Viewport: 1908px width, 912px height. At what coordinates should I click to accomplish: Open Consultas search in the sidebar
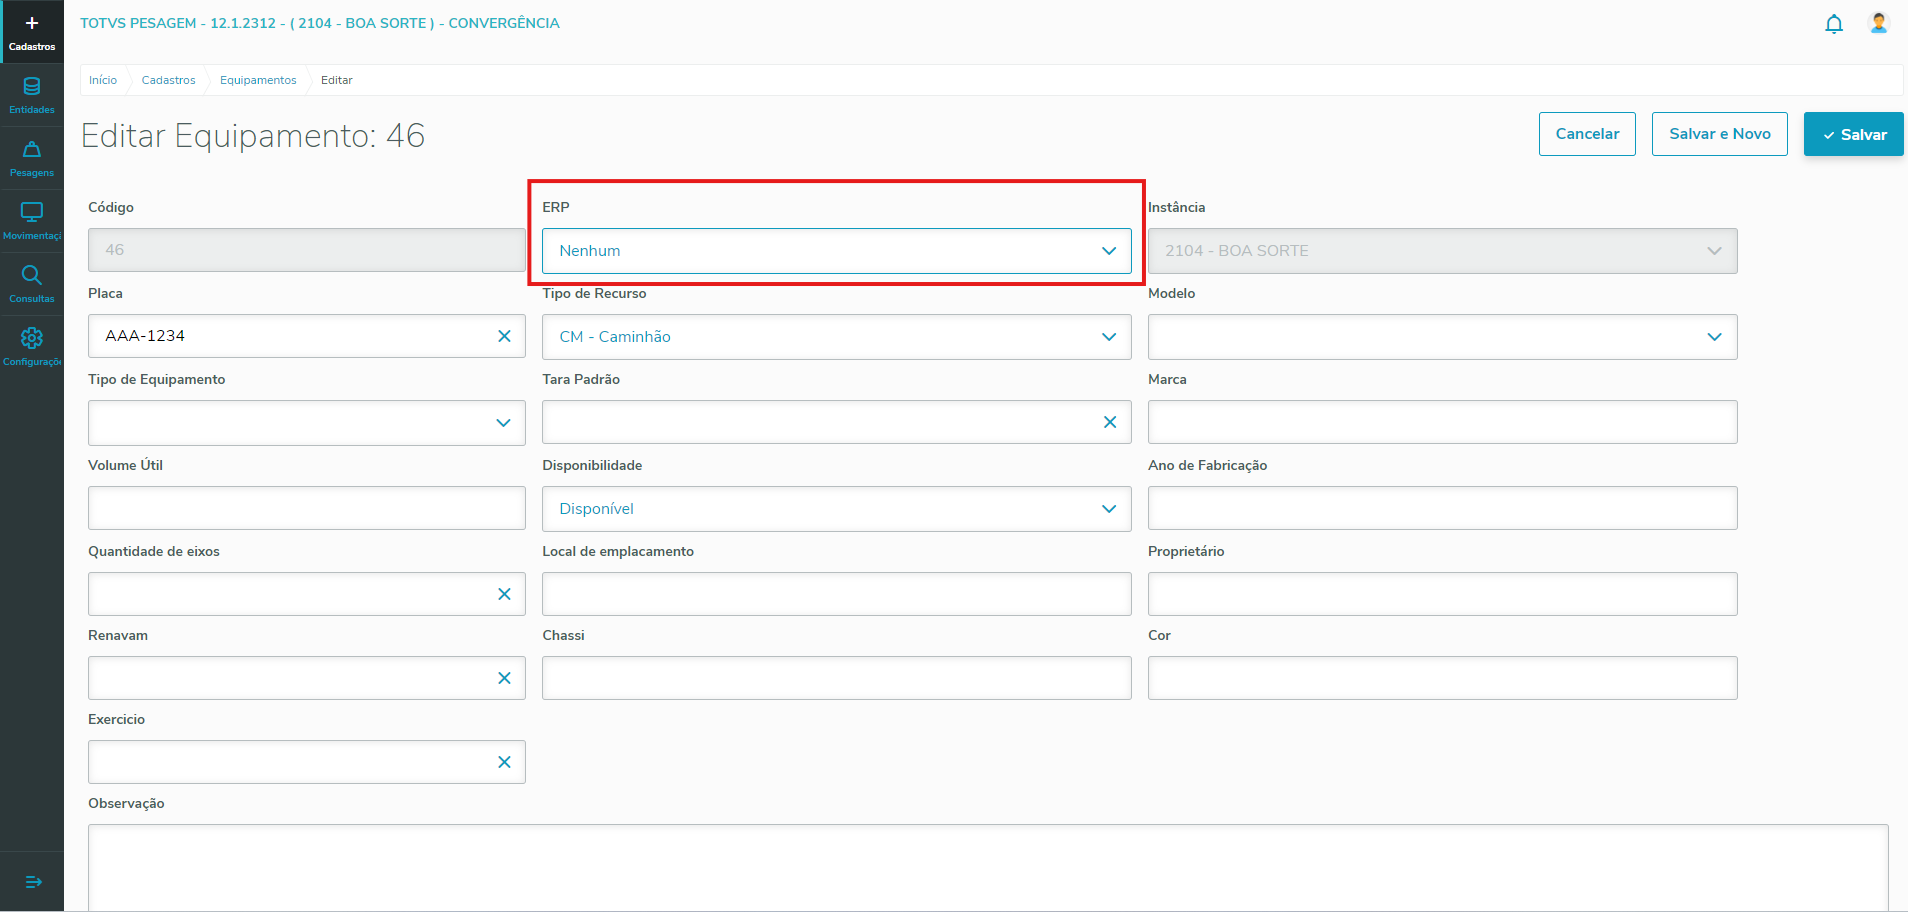click(32, 284)
